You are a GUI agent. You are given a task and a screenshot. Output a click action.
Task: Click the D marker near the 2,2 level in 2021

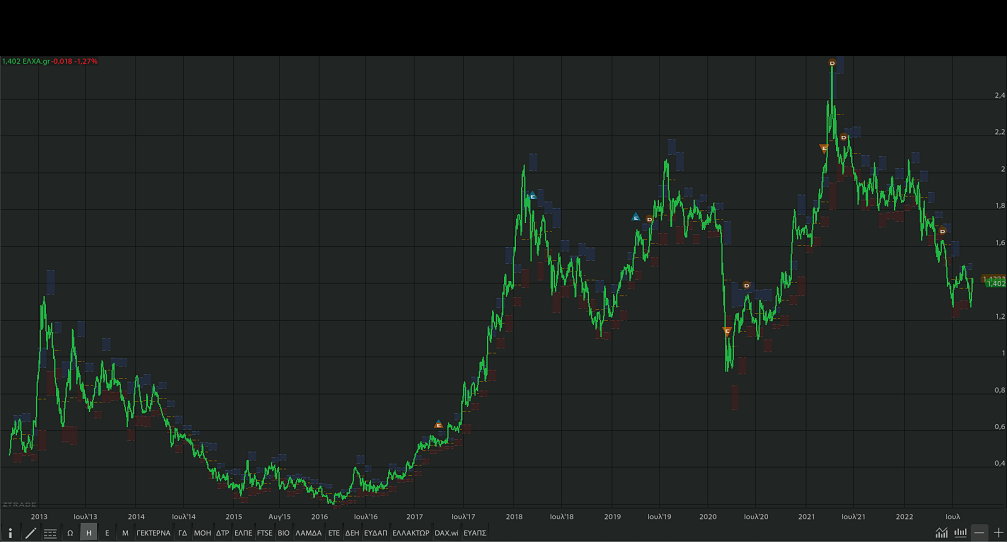844,137
